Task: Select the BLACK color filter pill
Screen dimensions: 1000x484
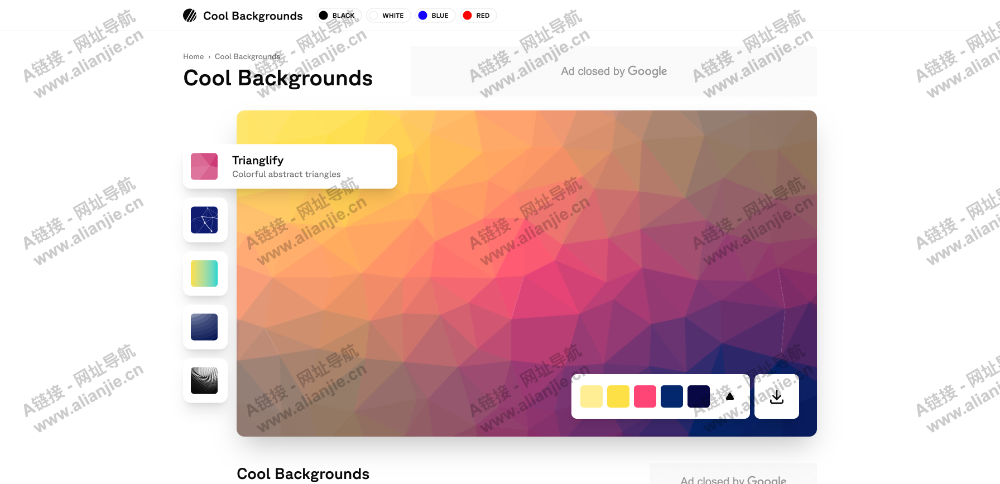Action: (339, 15)
